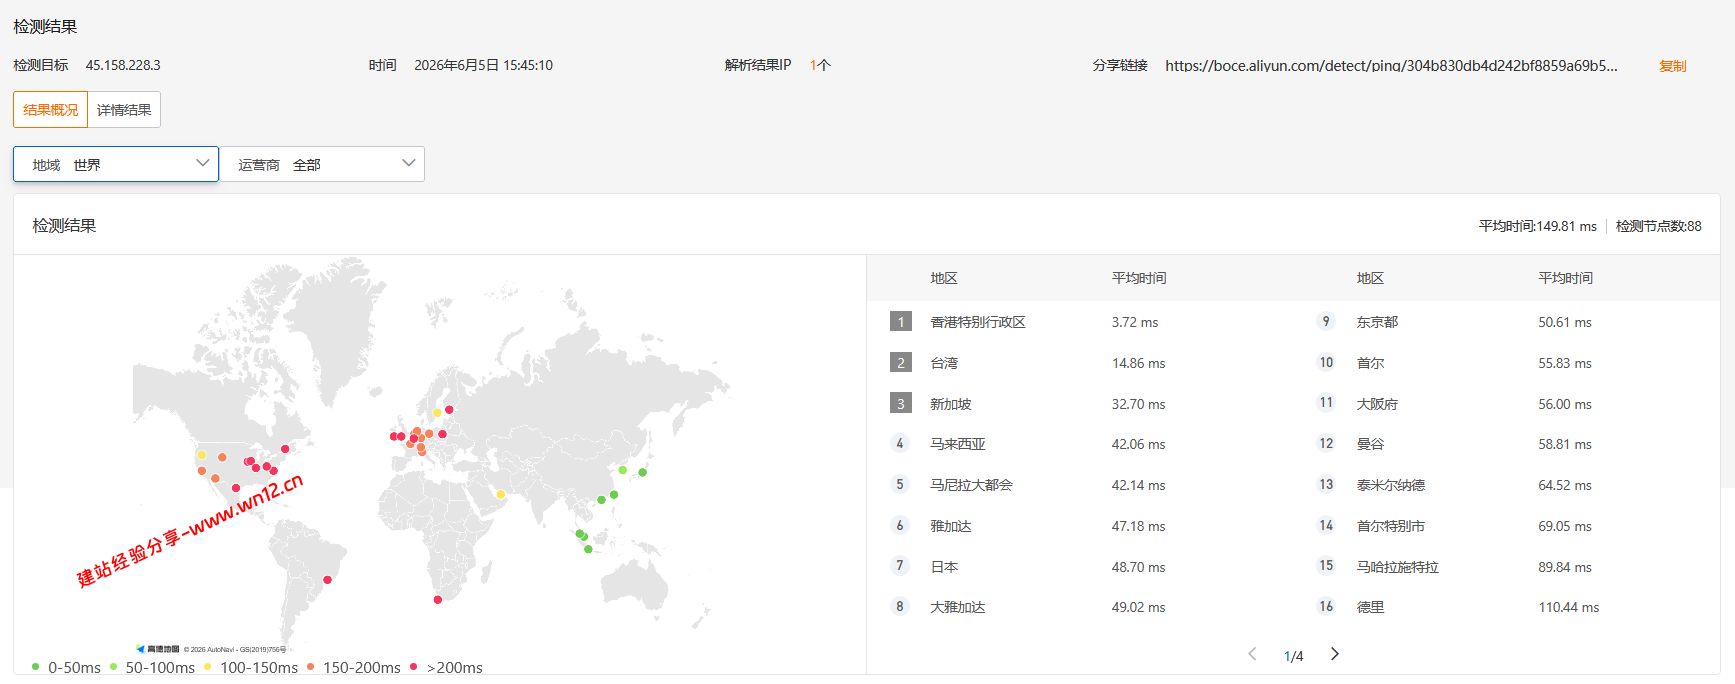Click the red node in Brazil
Screen dimensions: 1735x684
coord(327,580)
